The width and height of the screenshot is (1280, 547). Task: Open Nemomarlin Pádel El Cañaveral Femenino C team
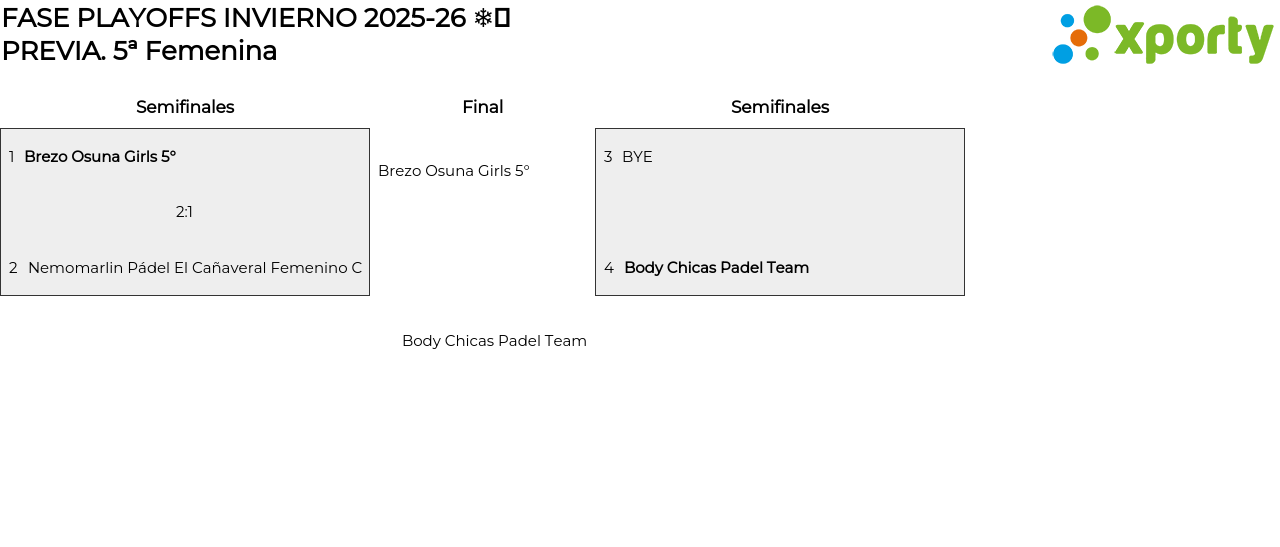(x=195, y=268)
